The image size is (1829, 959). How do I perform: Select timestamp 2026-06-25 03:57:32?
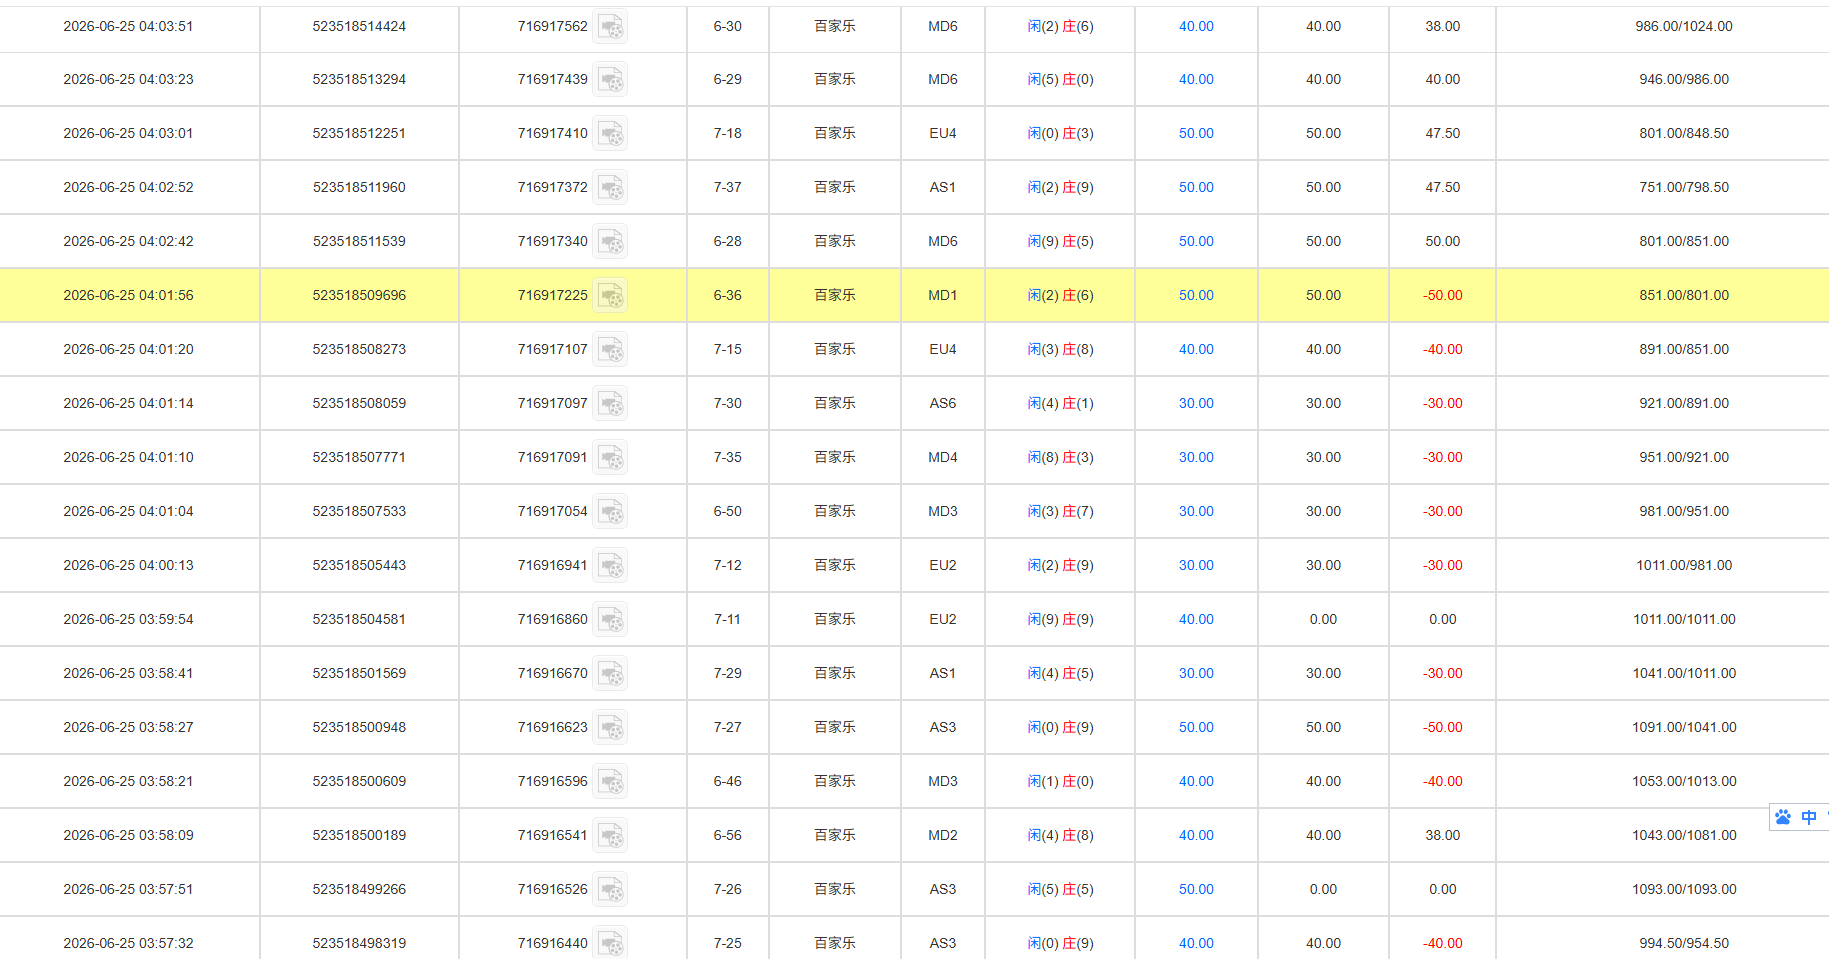coord(128,943)
